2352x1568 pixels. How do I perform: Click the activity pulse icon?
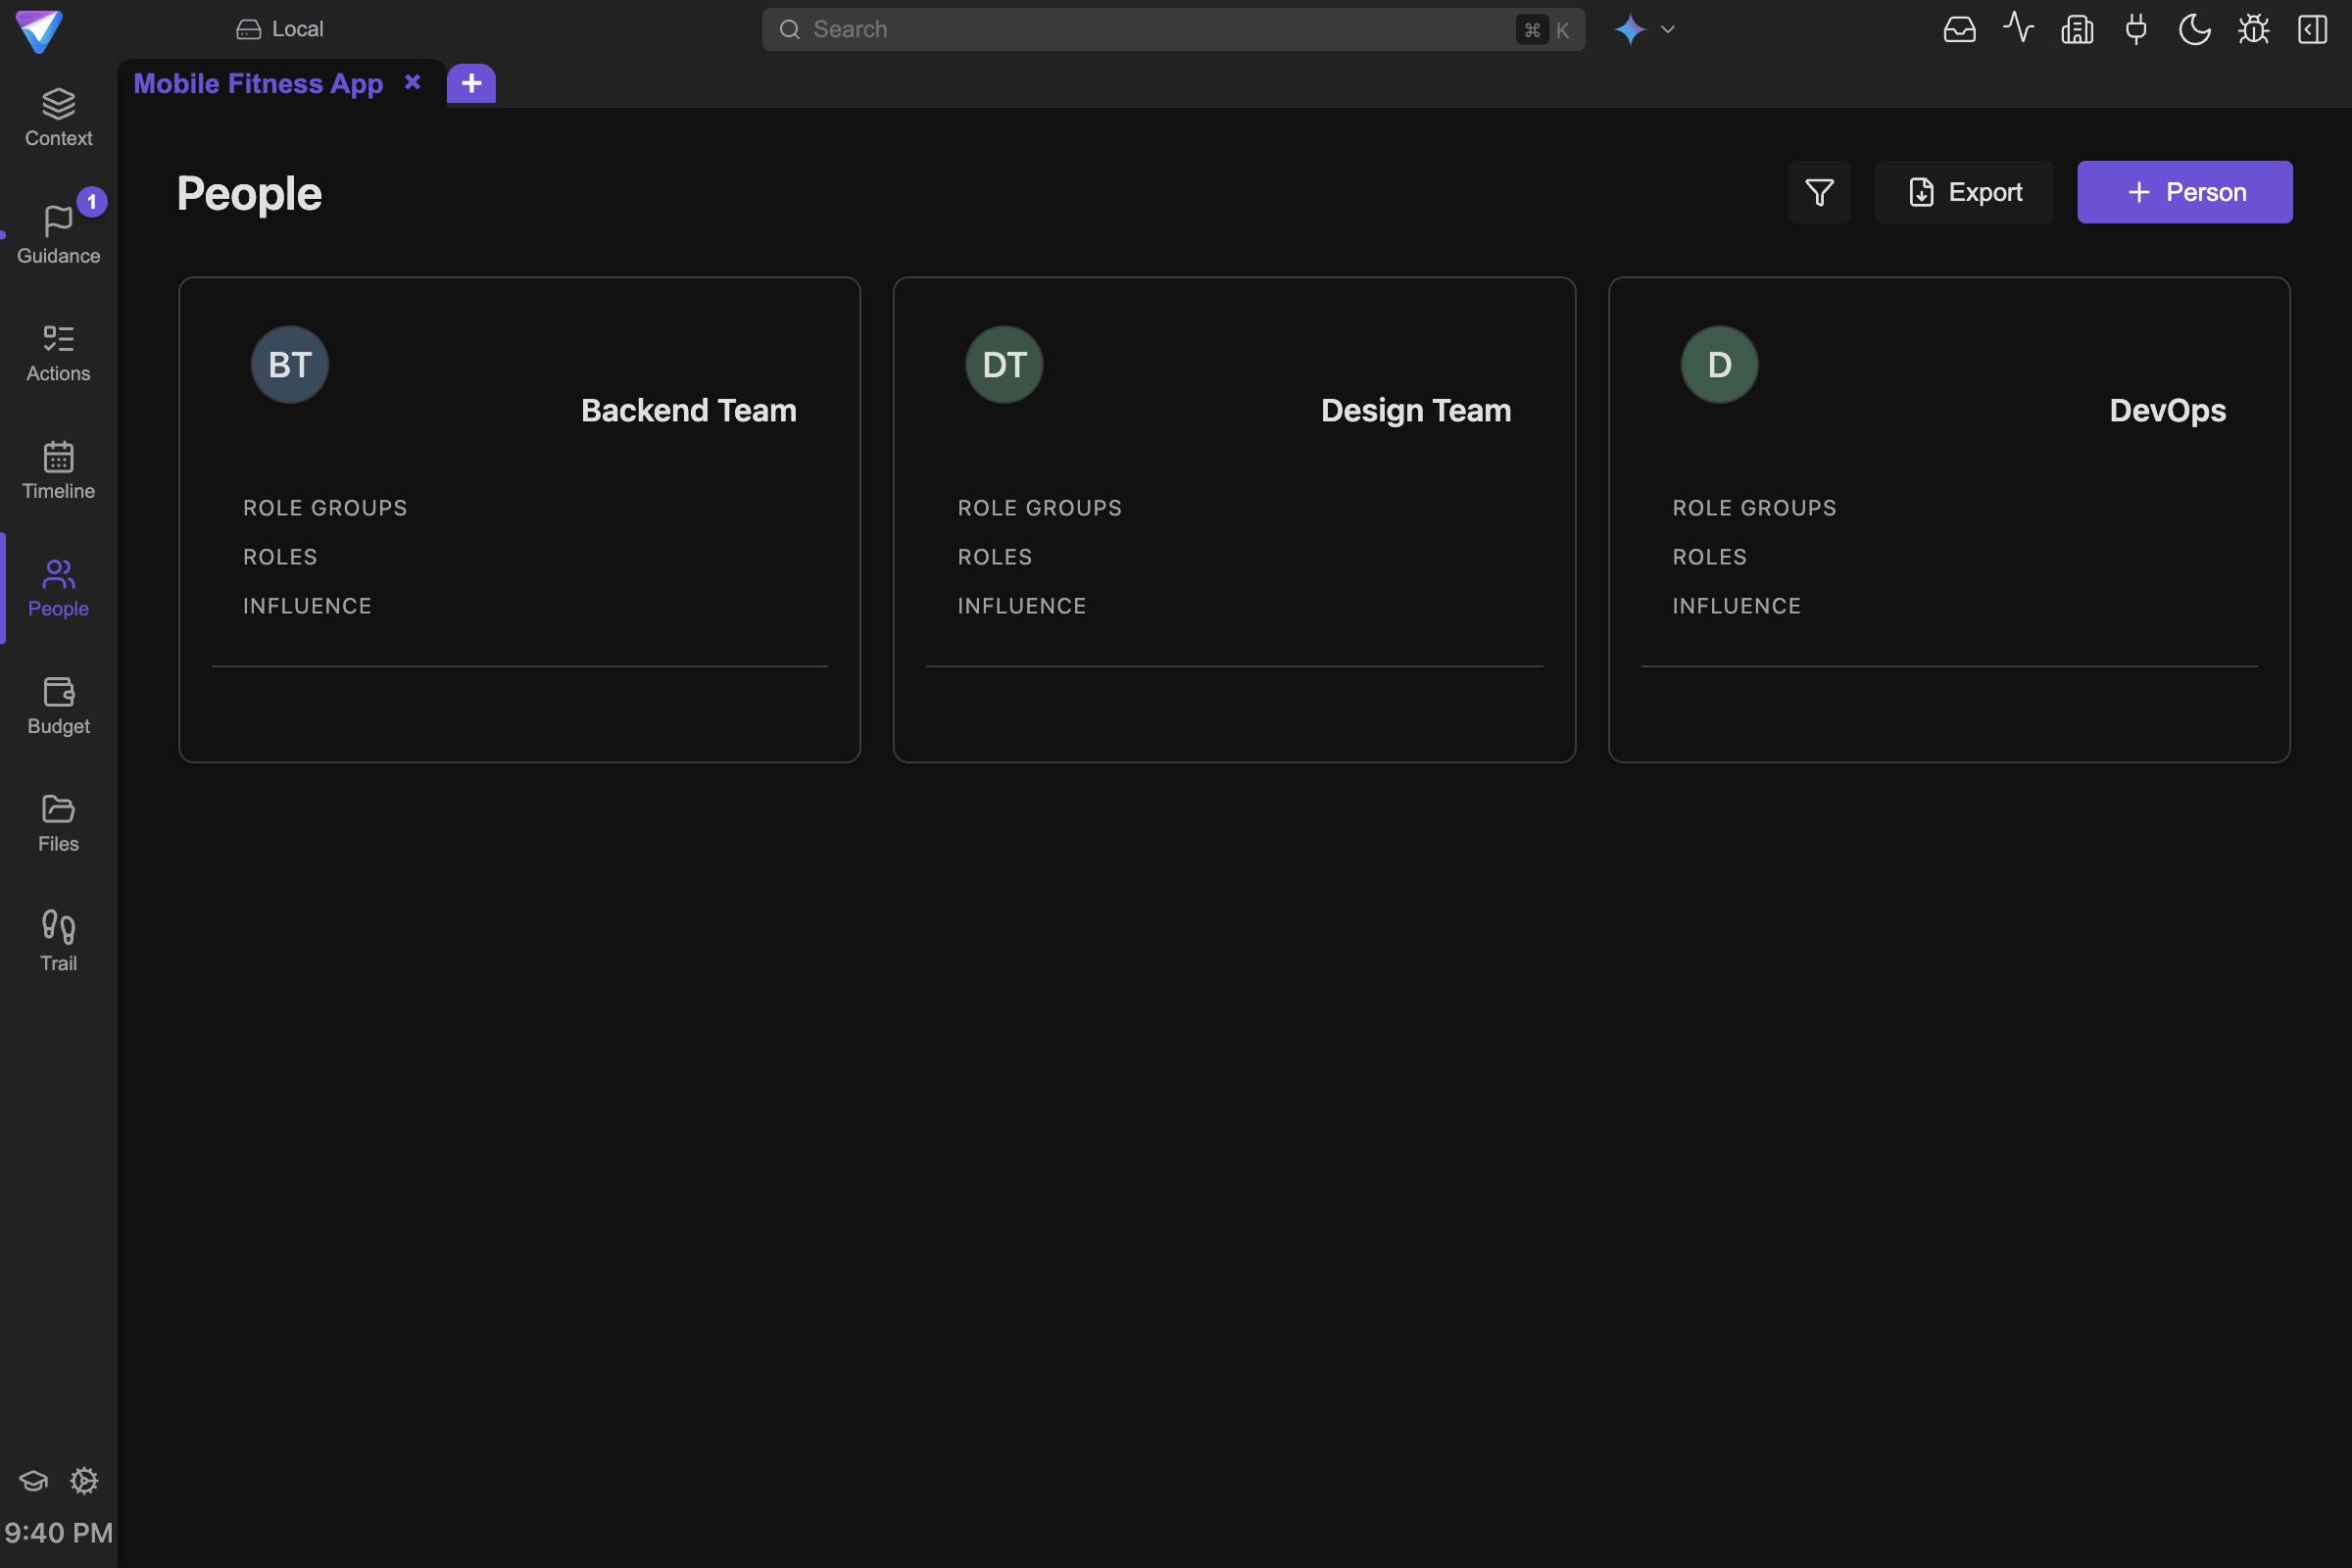pyautogui.click(x=2018, y=28)
